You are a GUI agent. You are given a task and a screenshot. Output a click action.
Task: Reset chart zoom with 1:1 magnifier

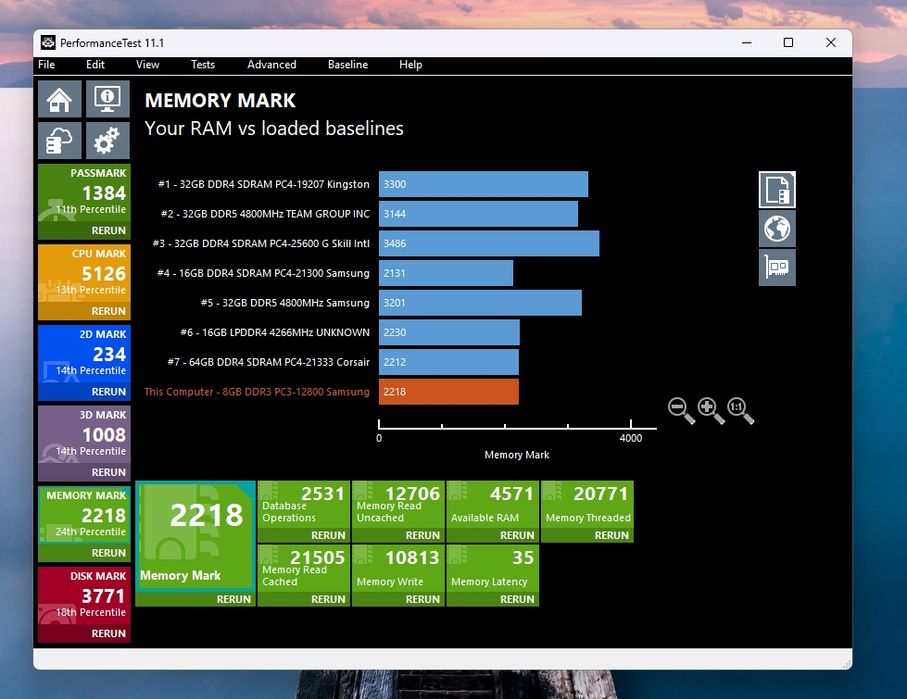(740, 410)
